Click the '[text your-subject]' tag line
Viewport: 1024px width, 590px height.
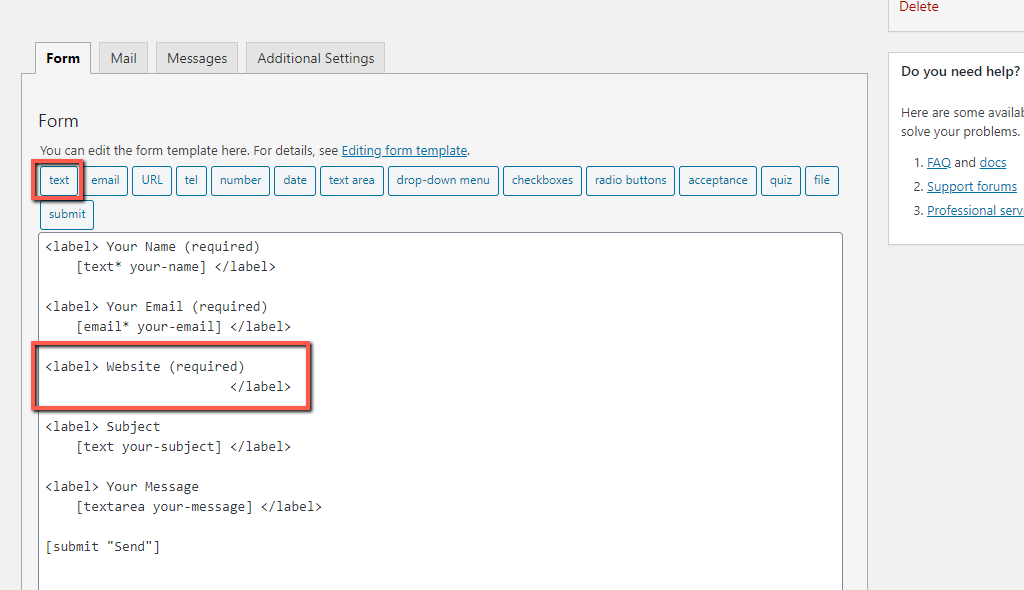coord(184,447)
